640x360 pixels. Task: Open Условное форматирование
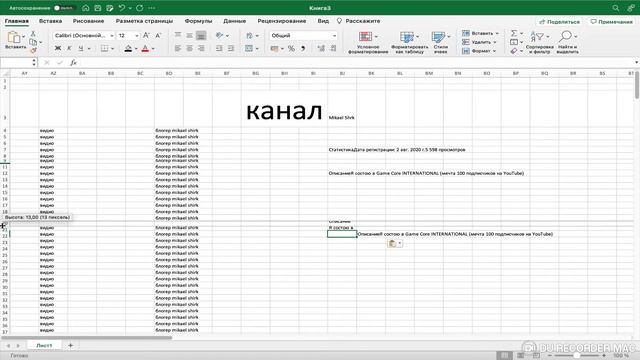point(368,42)
